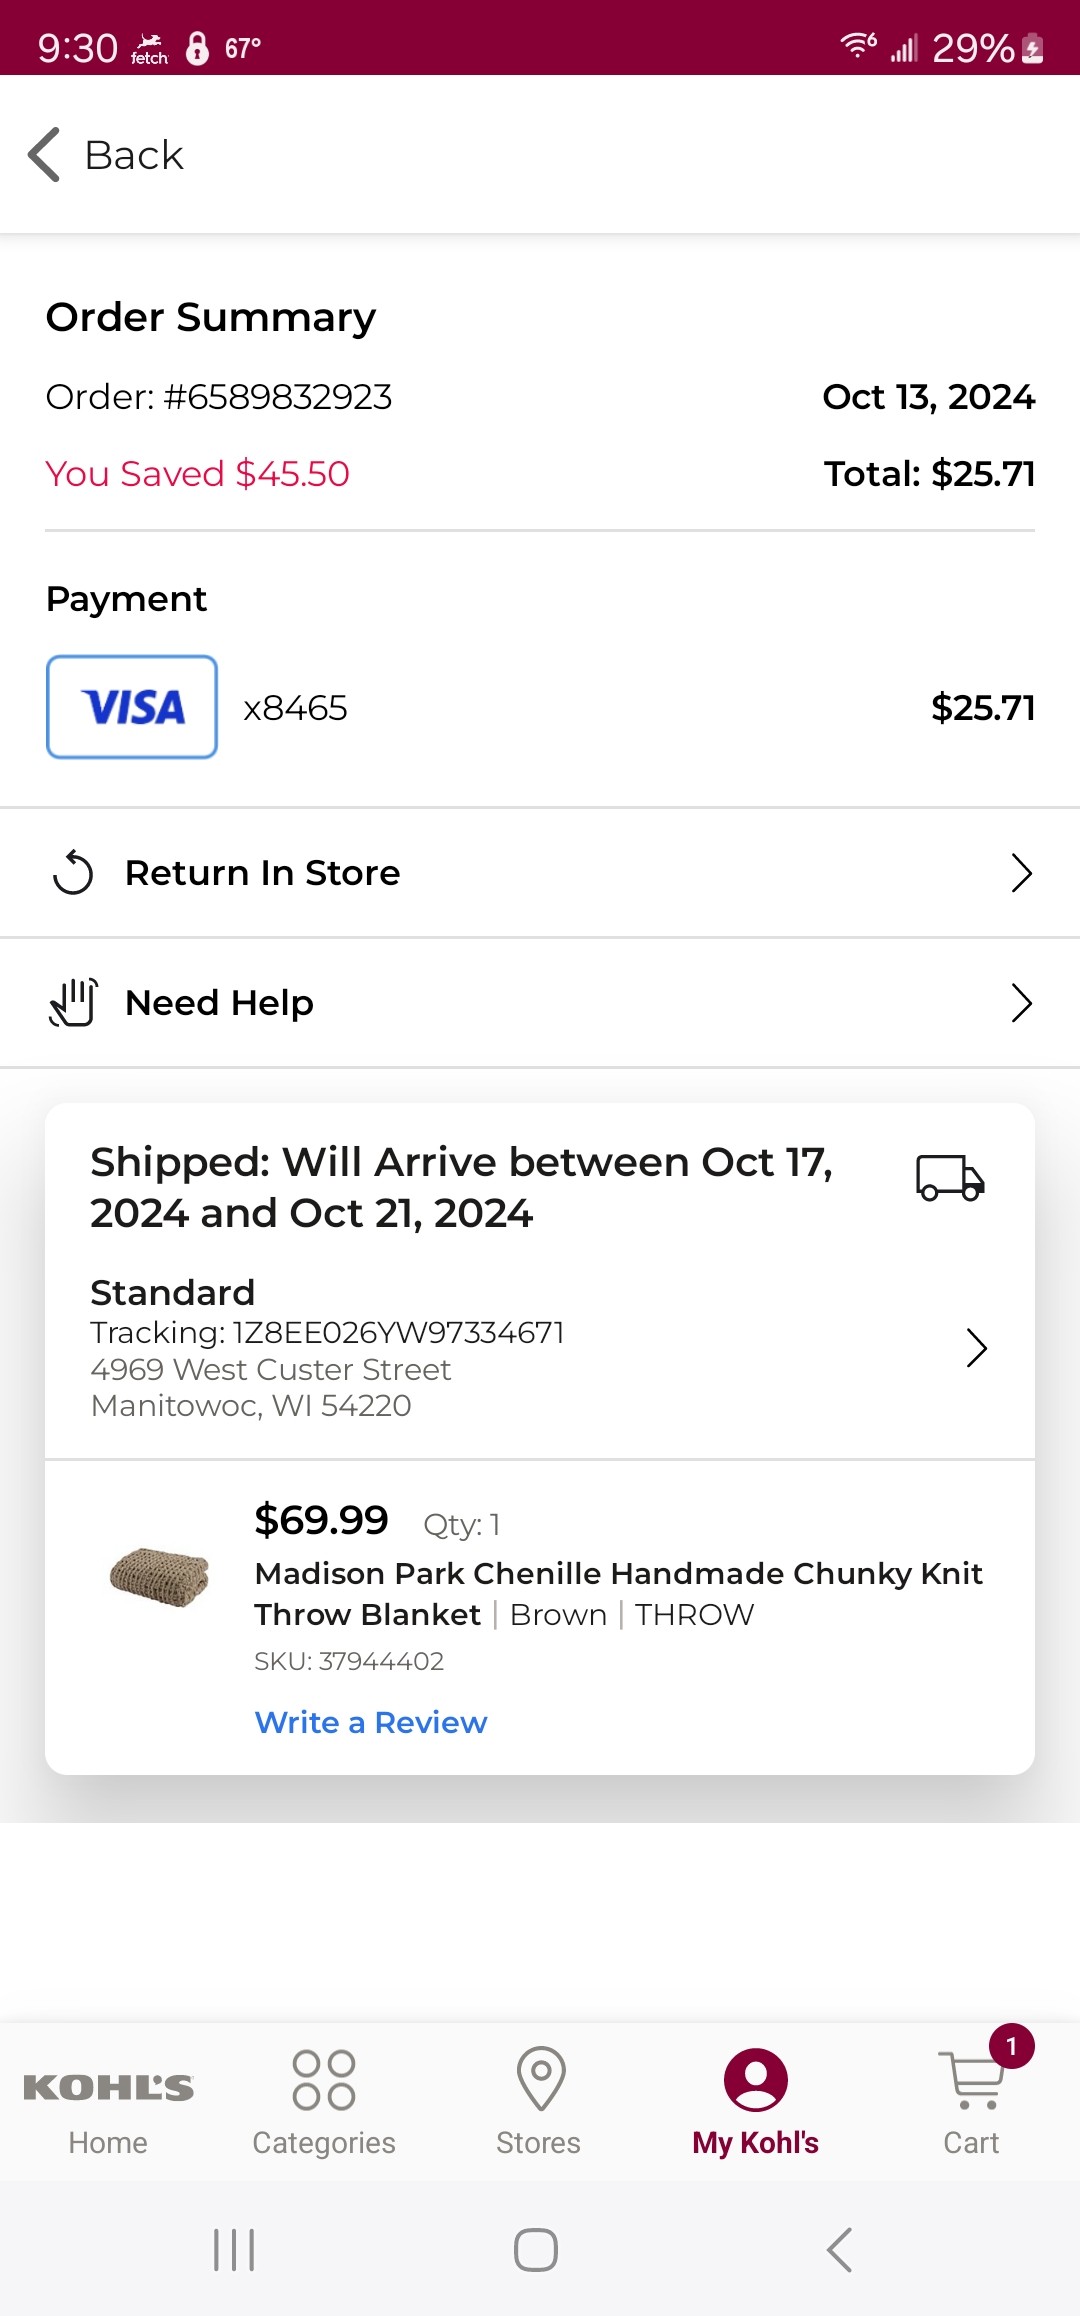Image resolution: width=1080 pixels, height=2316 pixels.
Task: Open the chunky knit throw blanket thumbnail
Action: tap(160, 1577)
